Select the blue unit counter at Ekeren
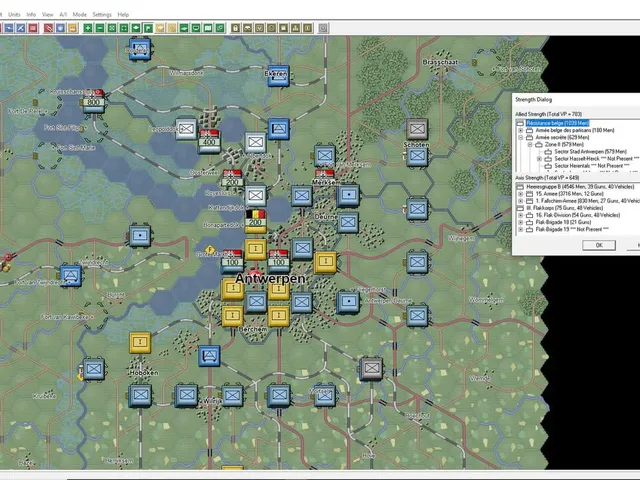The width and height of the screenshot is (640, 480). click(279, 76)
